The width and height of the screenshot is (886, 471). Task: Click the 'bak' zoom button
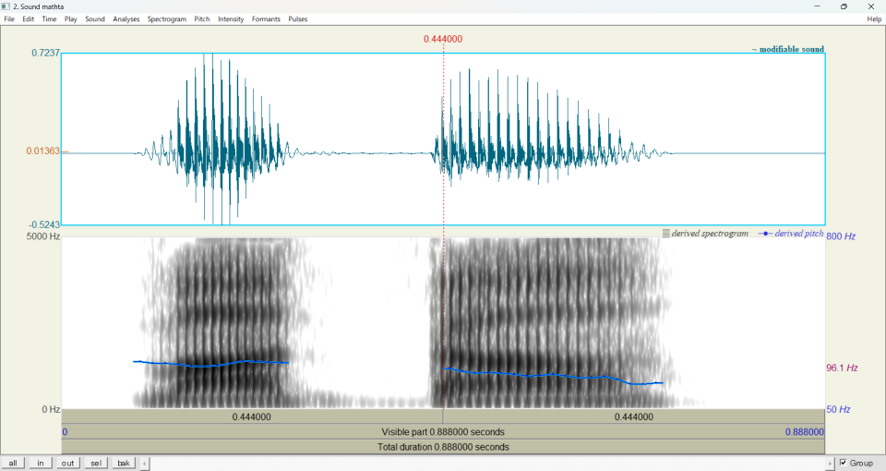123,463
